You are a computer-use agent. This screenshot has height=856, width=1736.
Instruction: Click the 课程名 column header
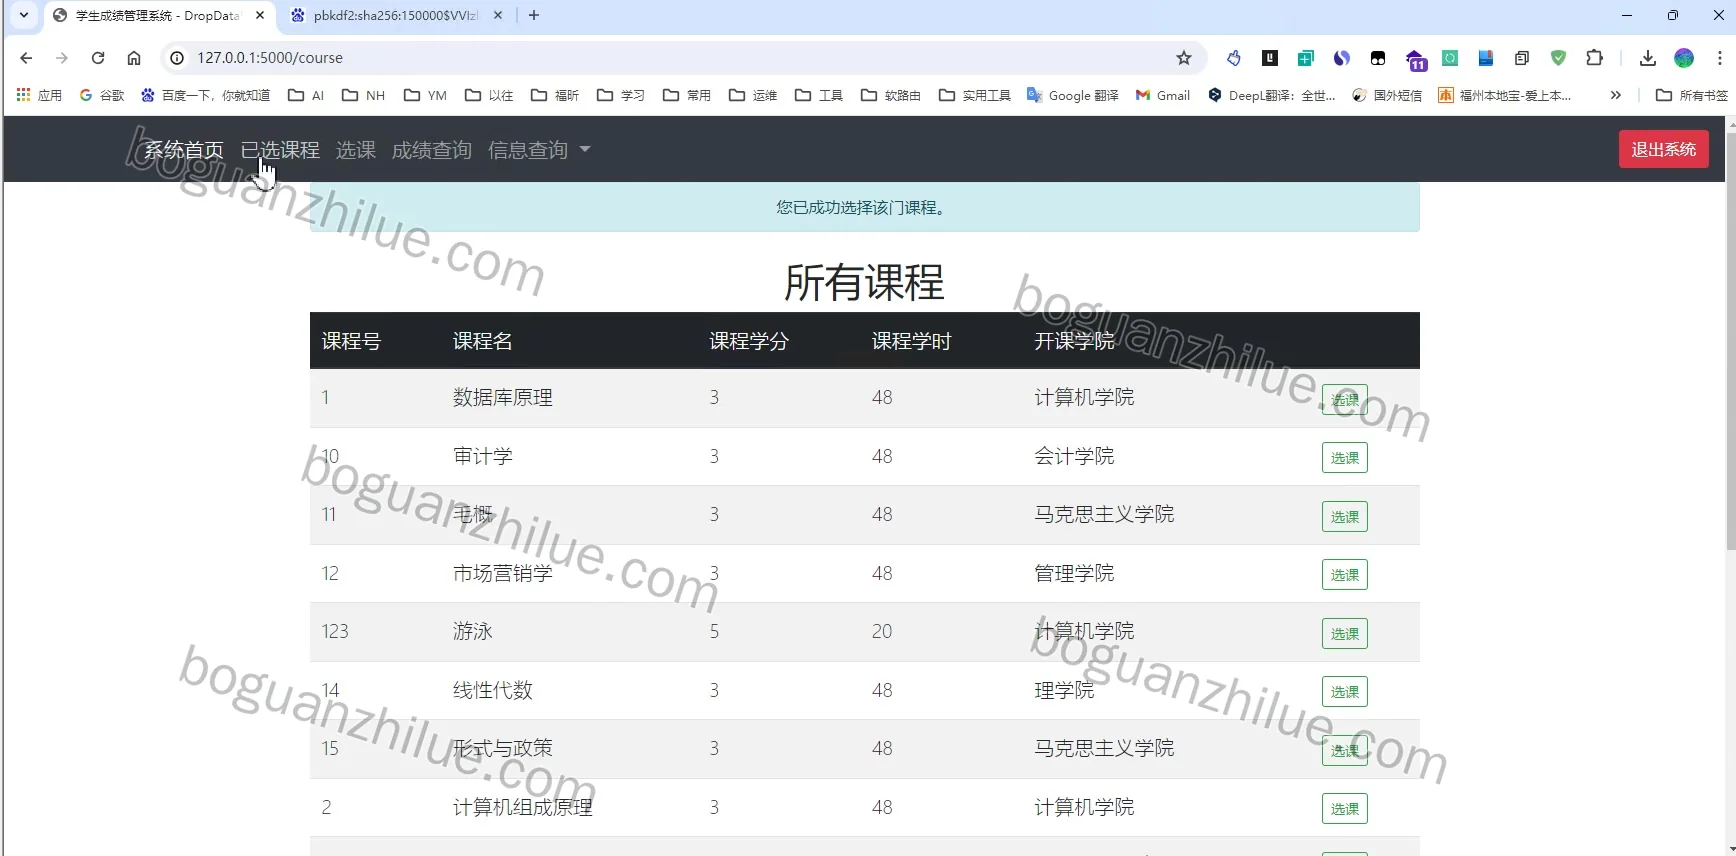tap(483, 341)
